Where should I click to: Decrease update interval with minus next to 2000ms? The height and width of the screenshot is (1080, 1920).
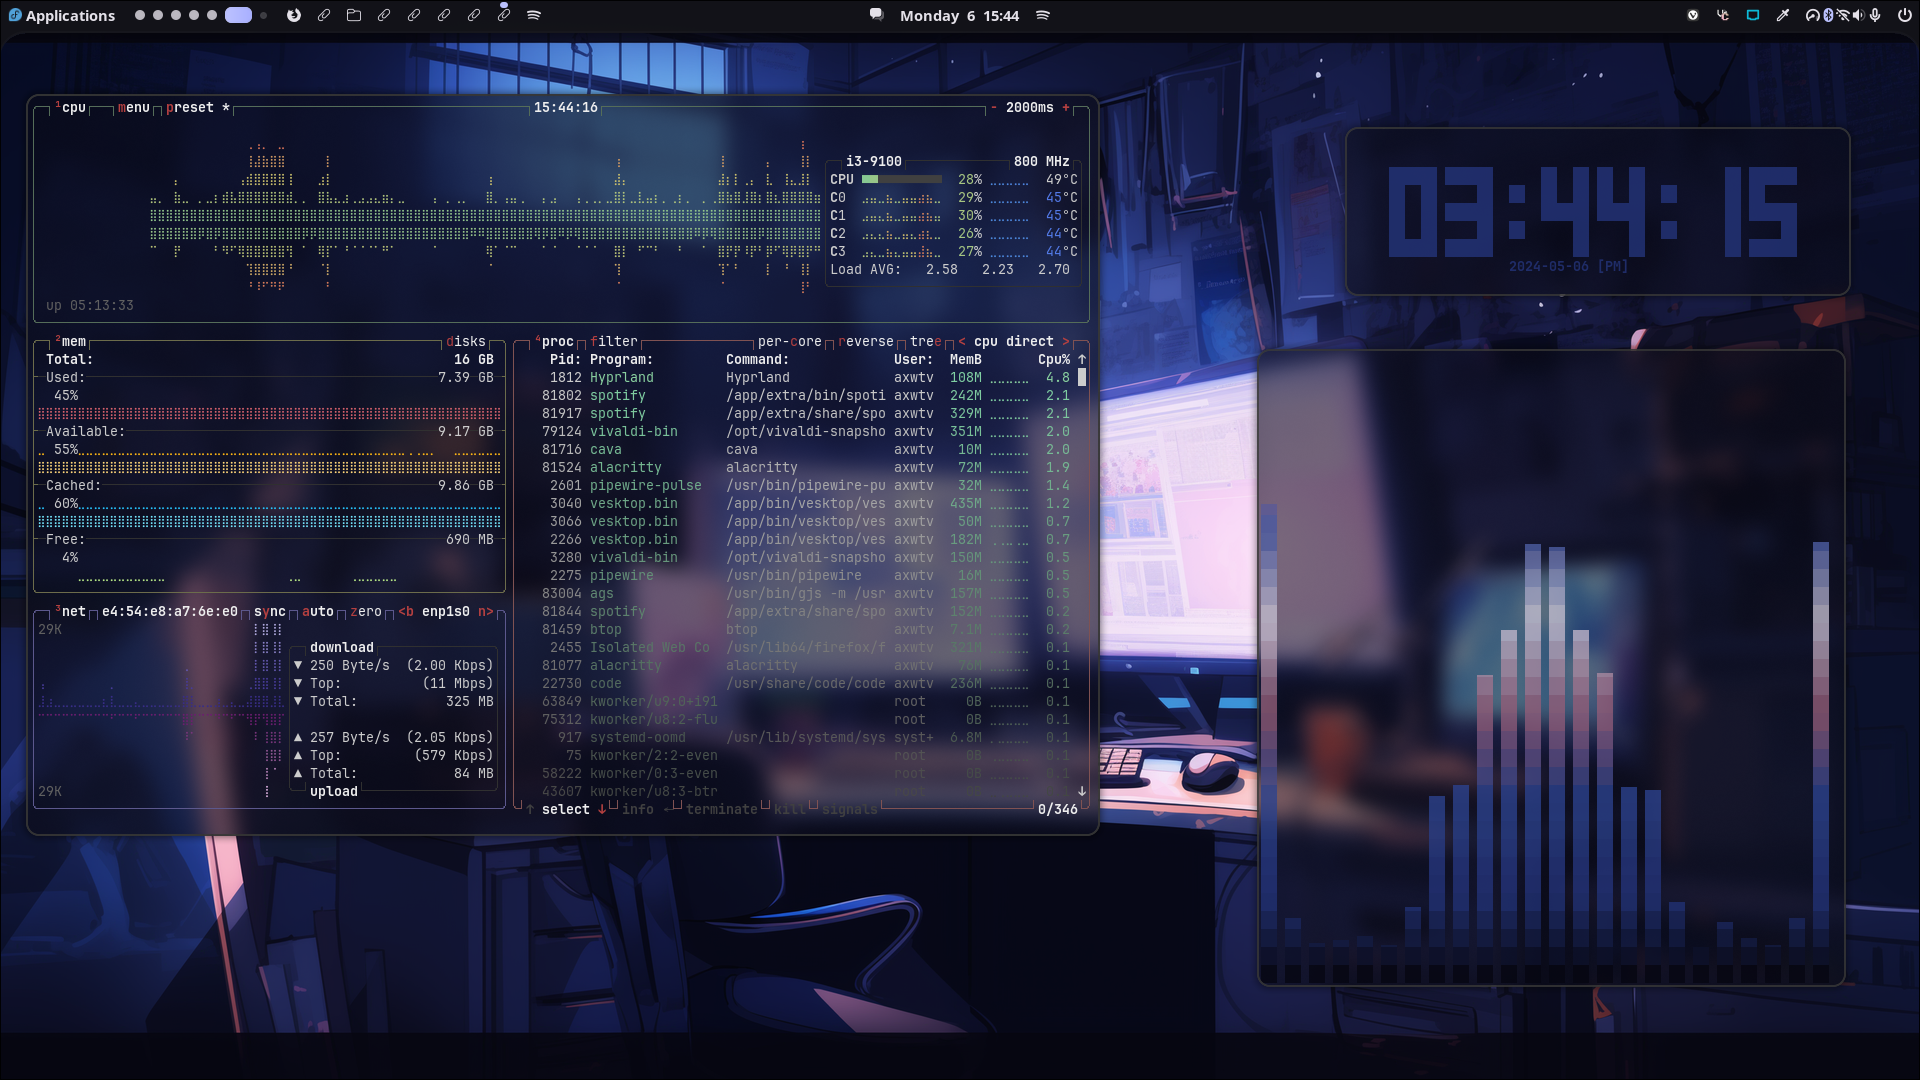coord(993,107)
